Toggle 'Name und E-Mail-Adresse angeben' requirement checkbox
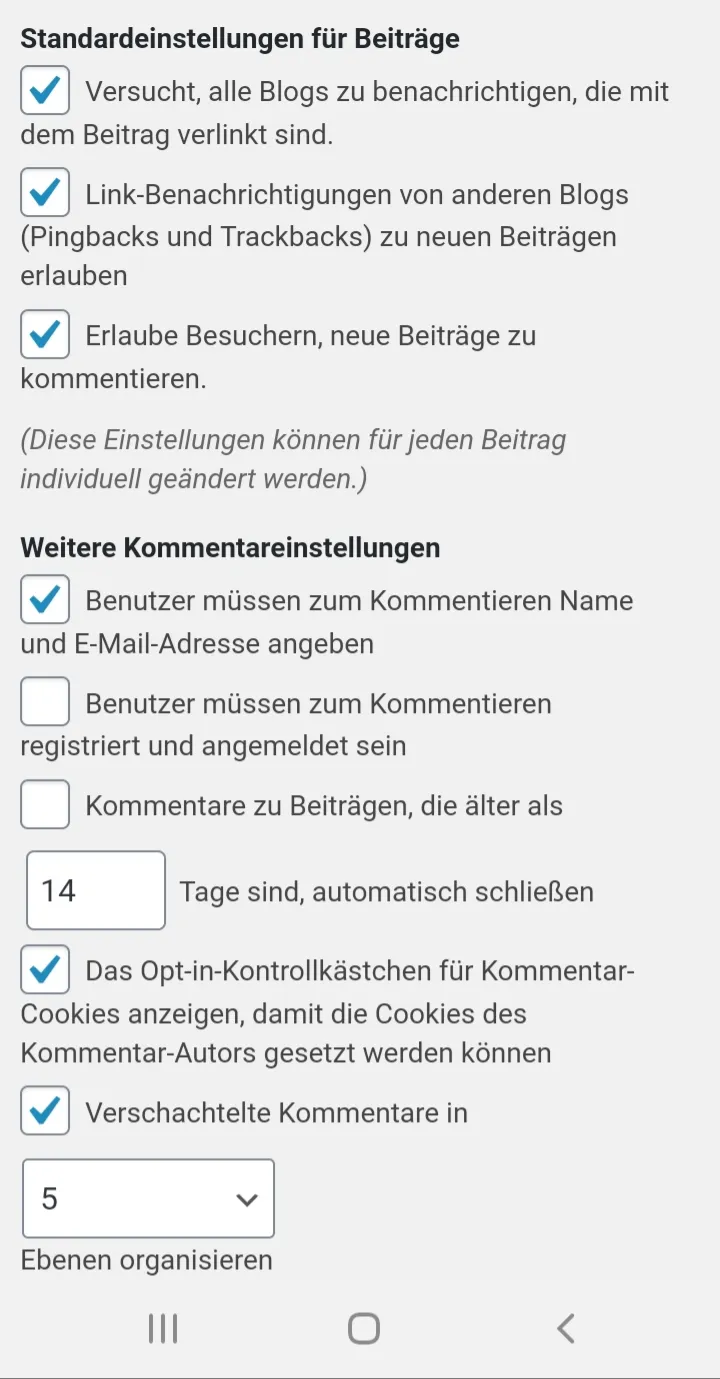This screenshot has width=720, height=1379. click(x=45, y=600)
